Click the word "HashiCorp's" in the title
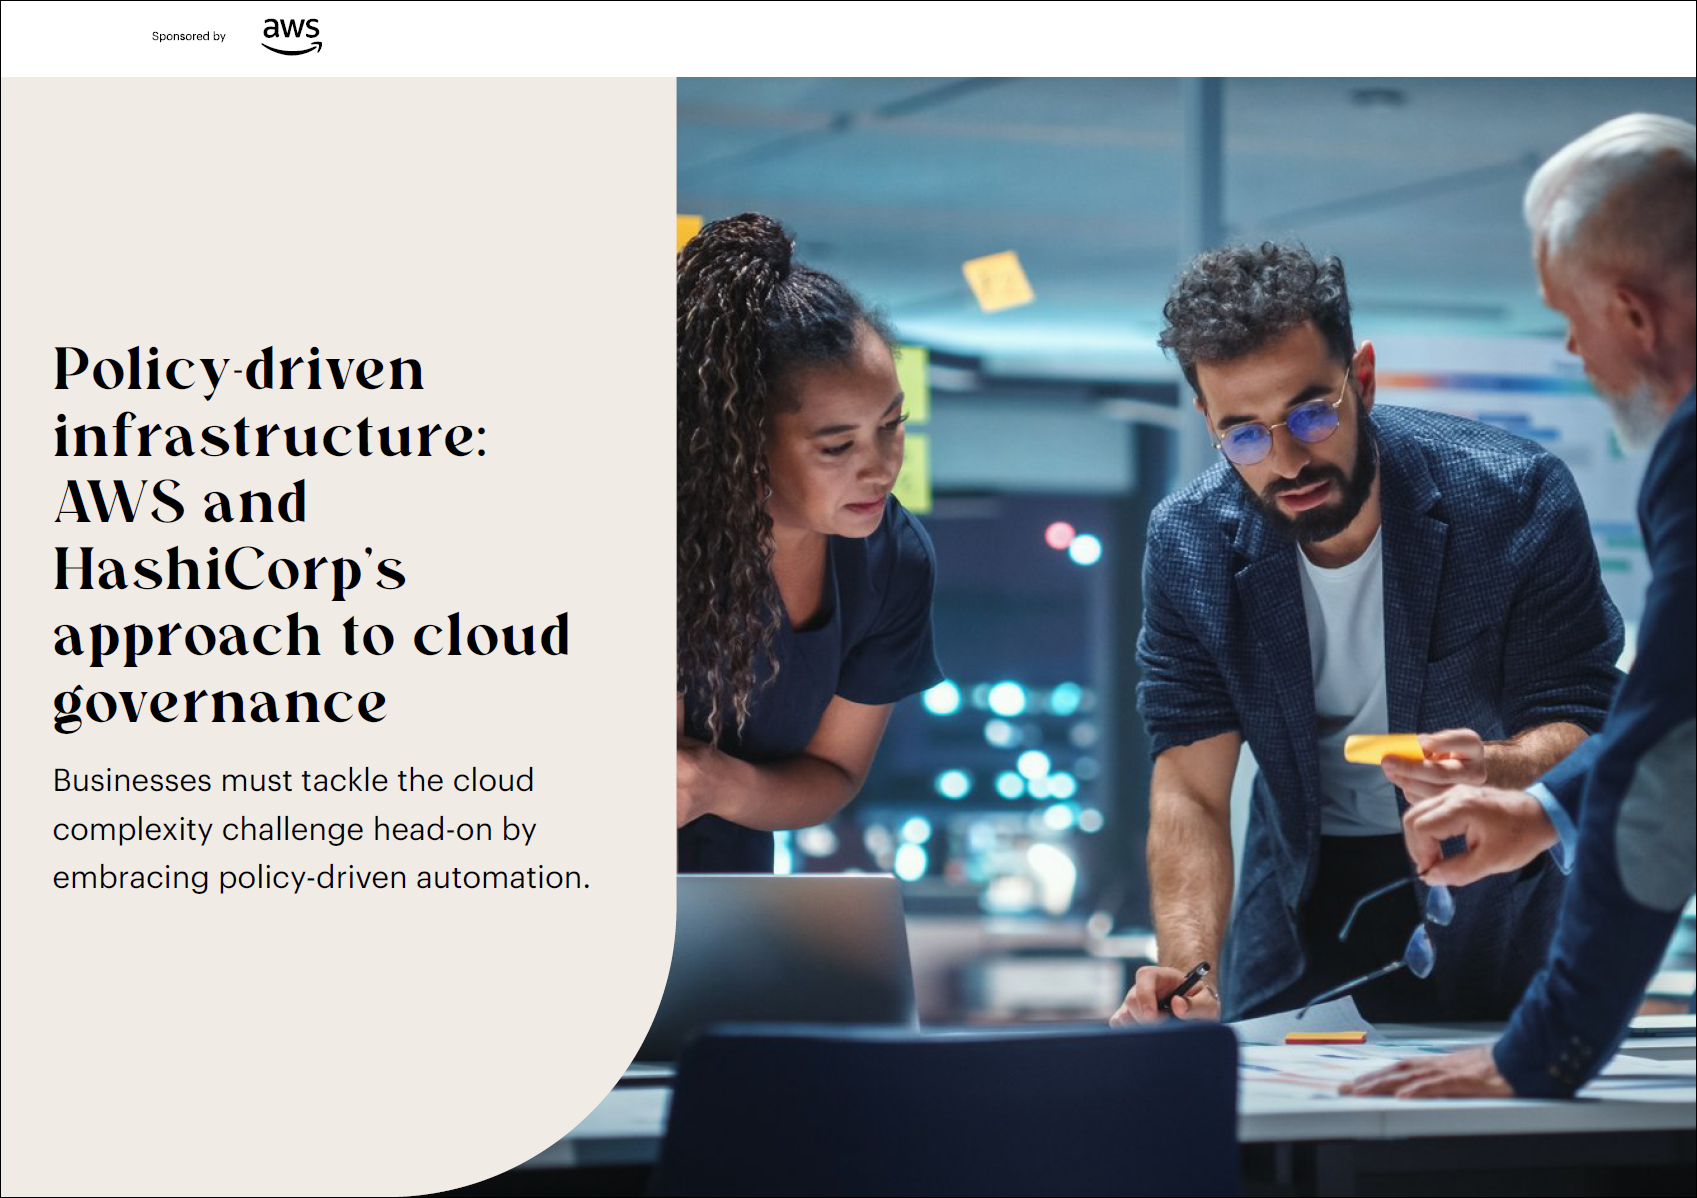The image size is (1697, 1198). point(229,570)
